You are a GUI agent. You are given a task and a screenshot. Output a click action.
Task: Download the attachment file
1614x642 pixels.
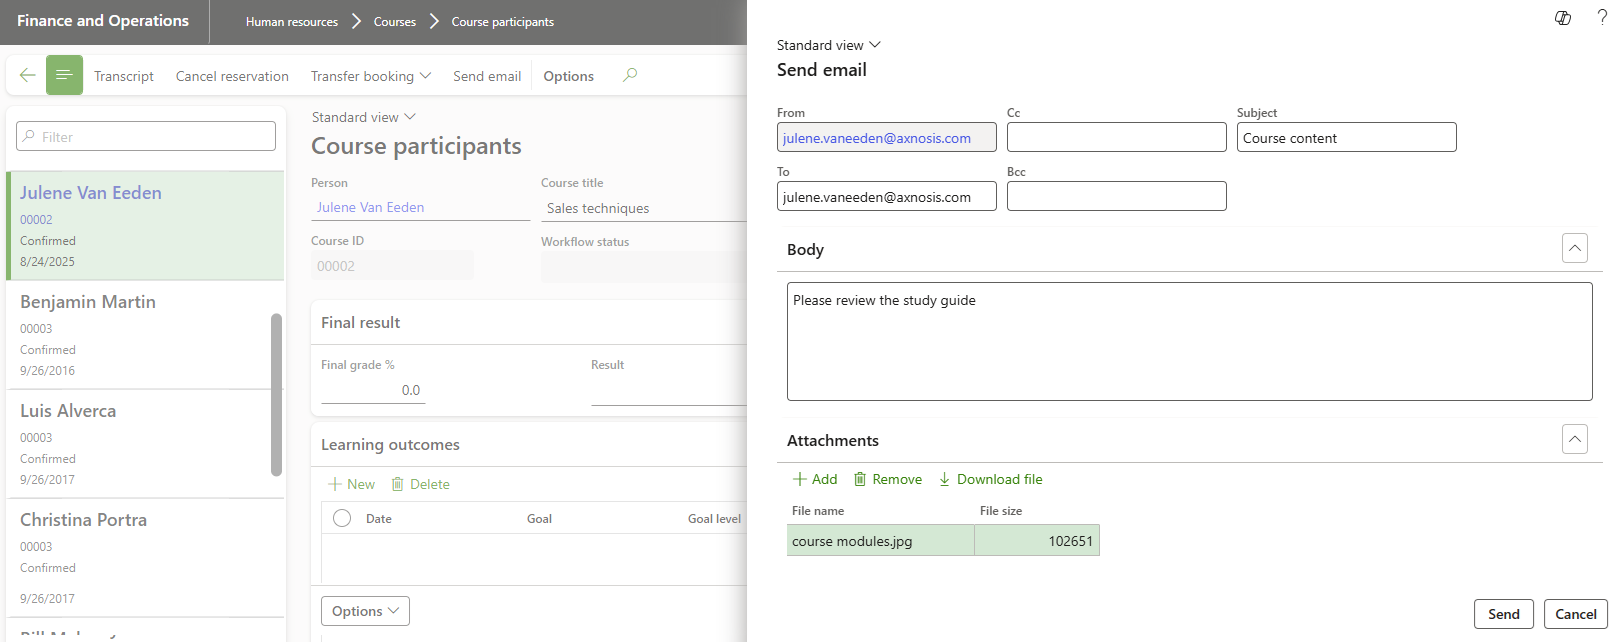pyautogui.click(x=990, y=479)
